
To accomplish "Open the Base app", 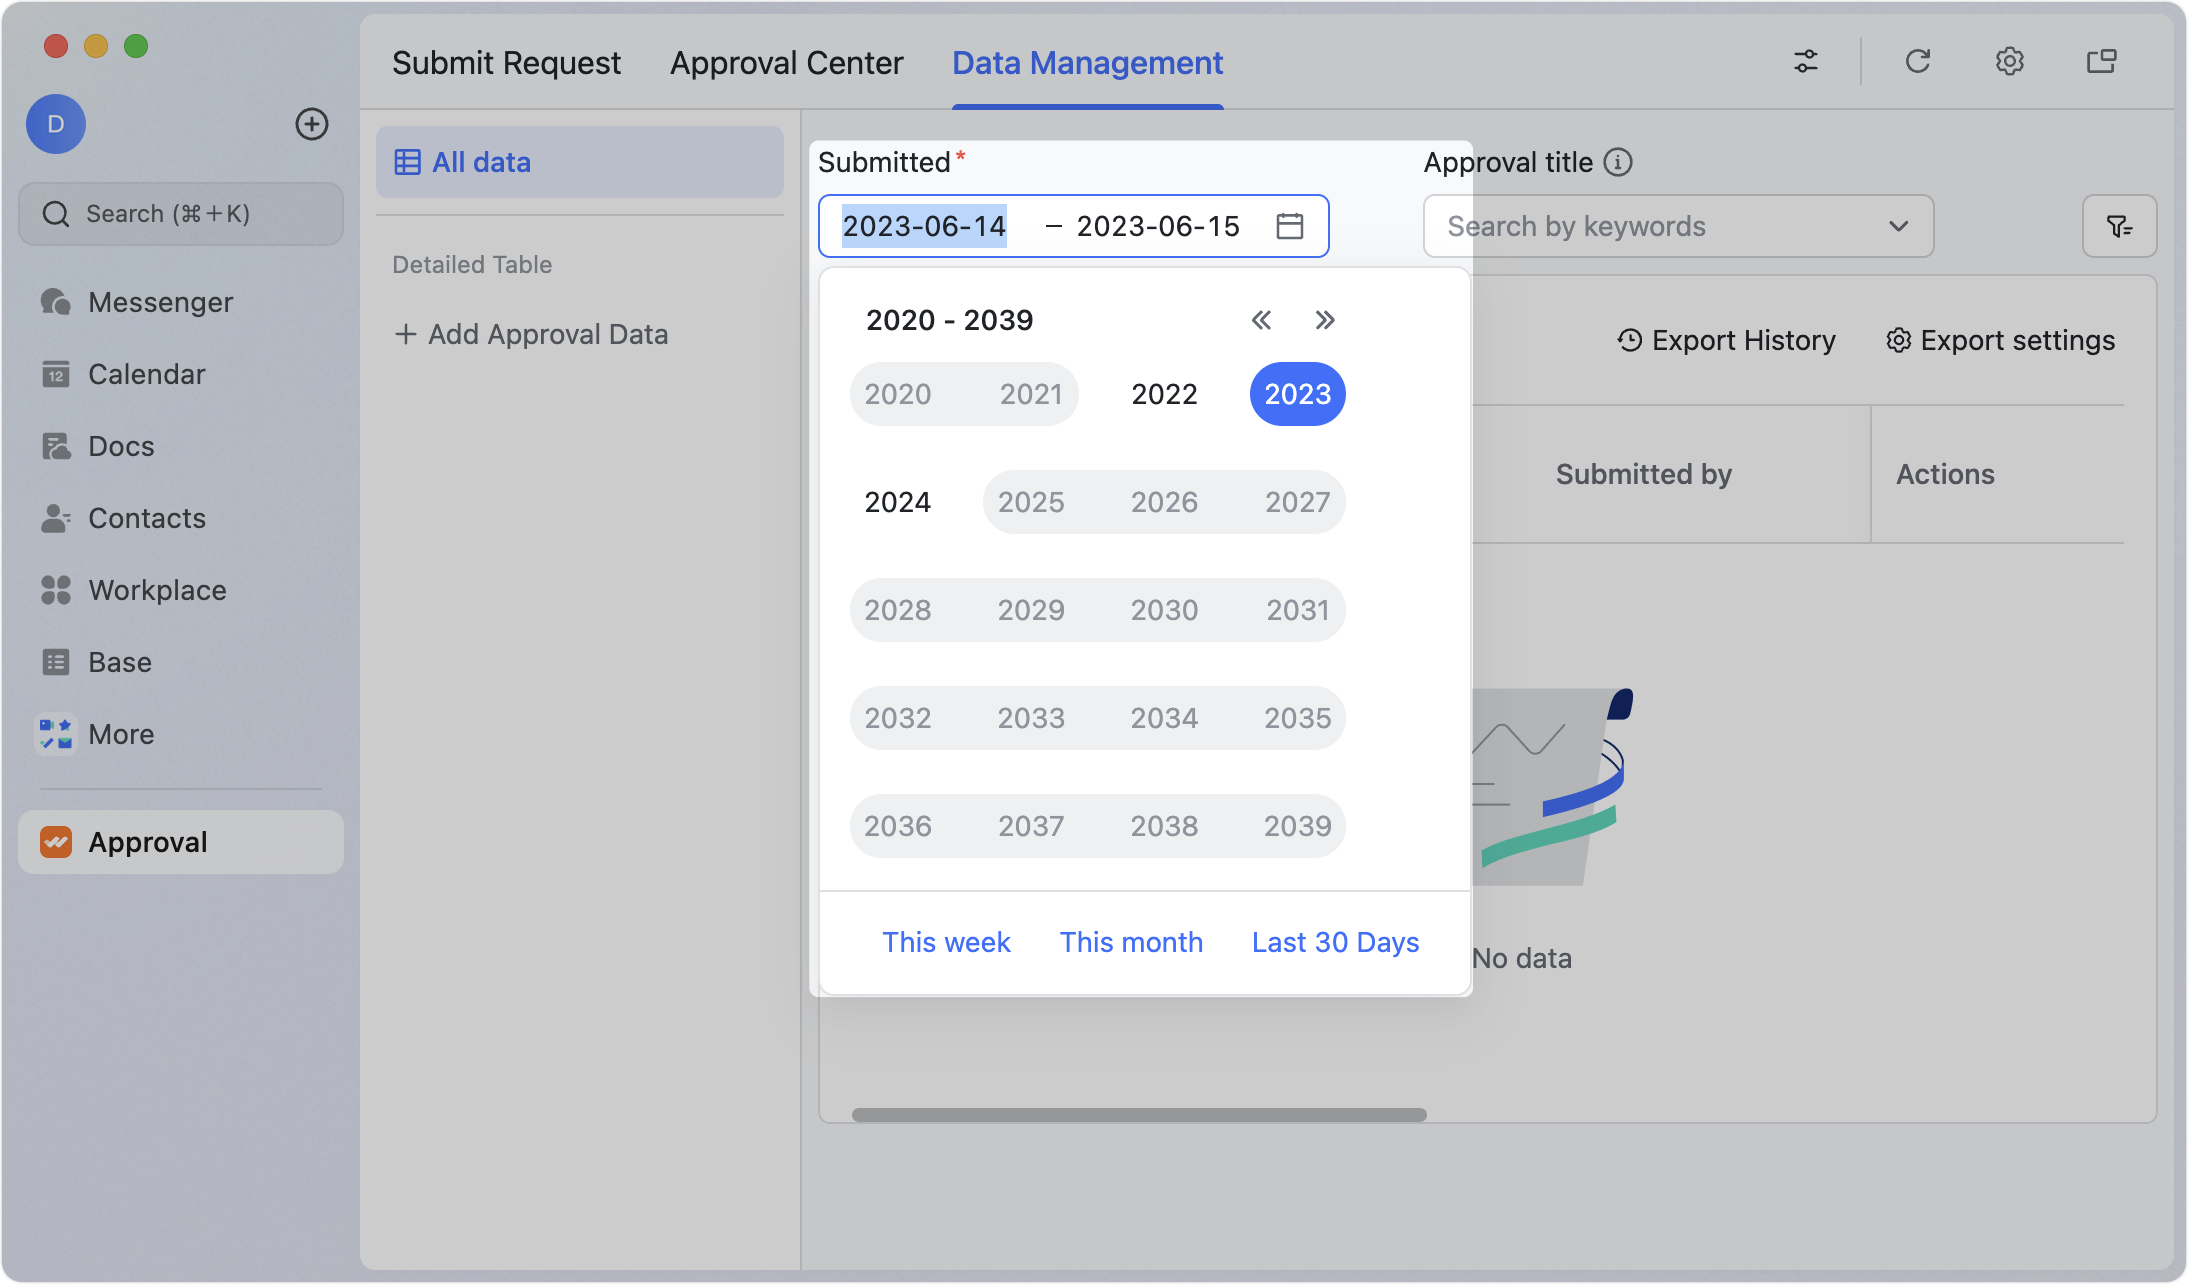I will point(121,662).
